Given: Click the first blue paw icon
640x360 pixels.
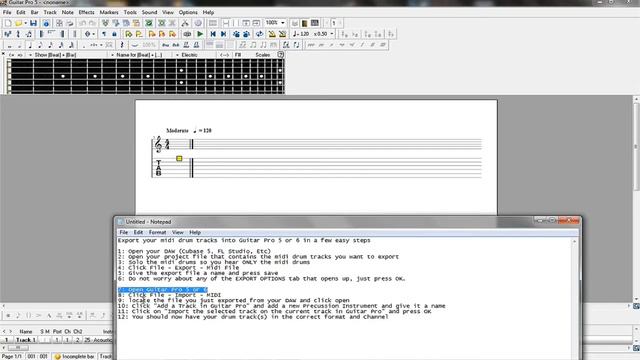Looking at the screenshot, I should 236,34.
